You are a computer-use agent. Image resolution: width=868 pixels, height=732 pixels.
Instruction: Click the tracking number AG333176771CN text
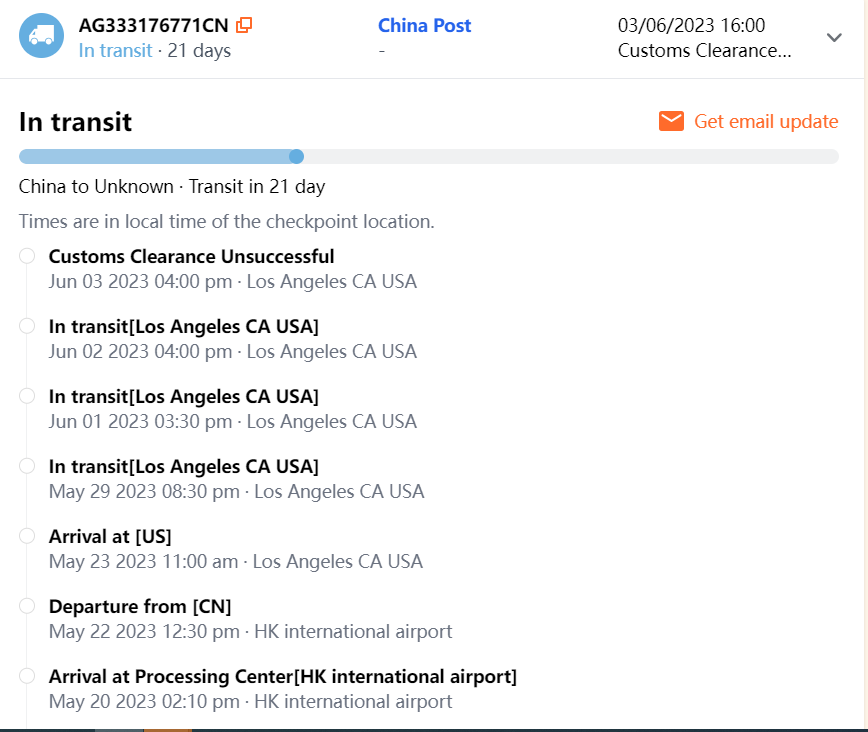coord(154,26)
